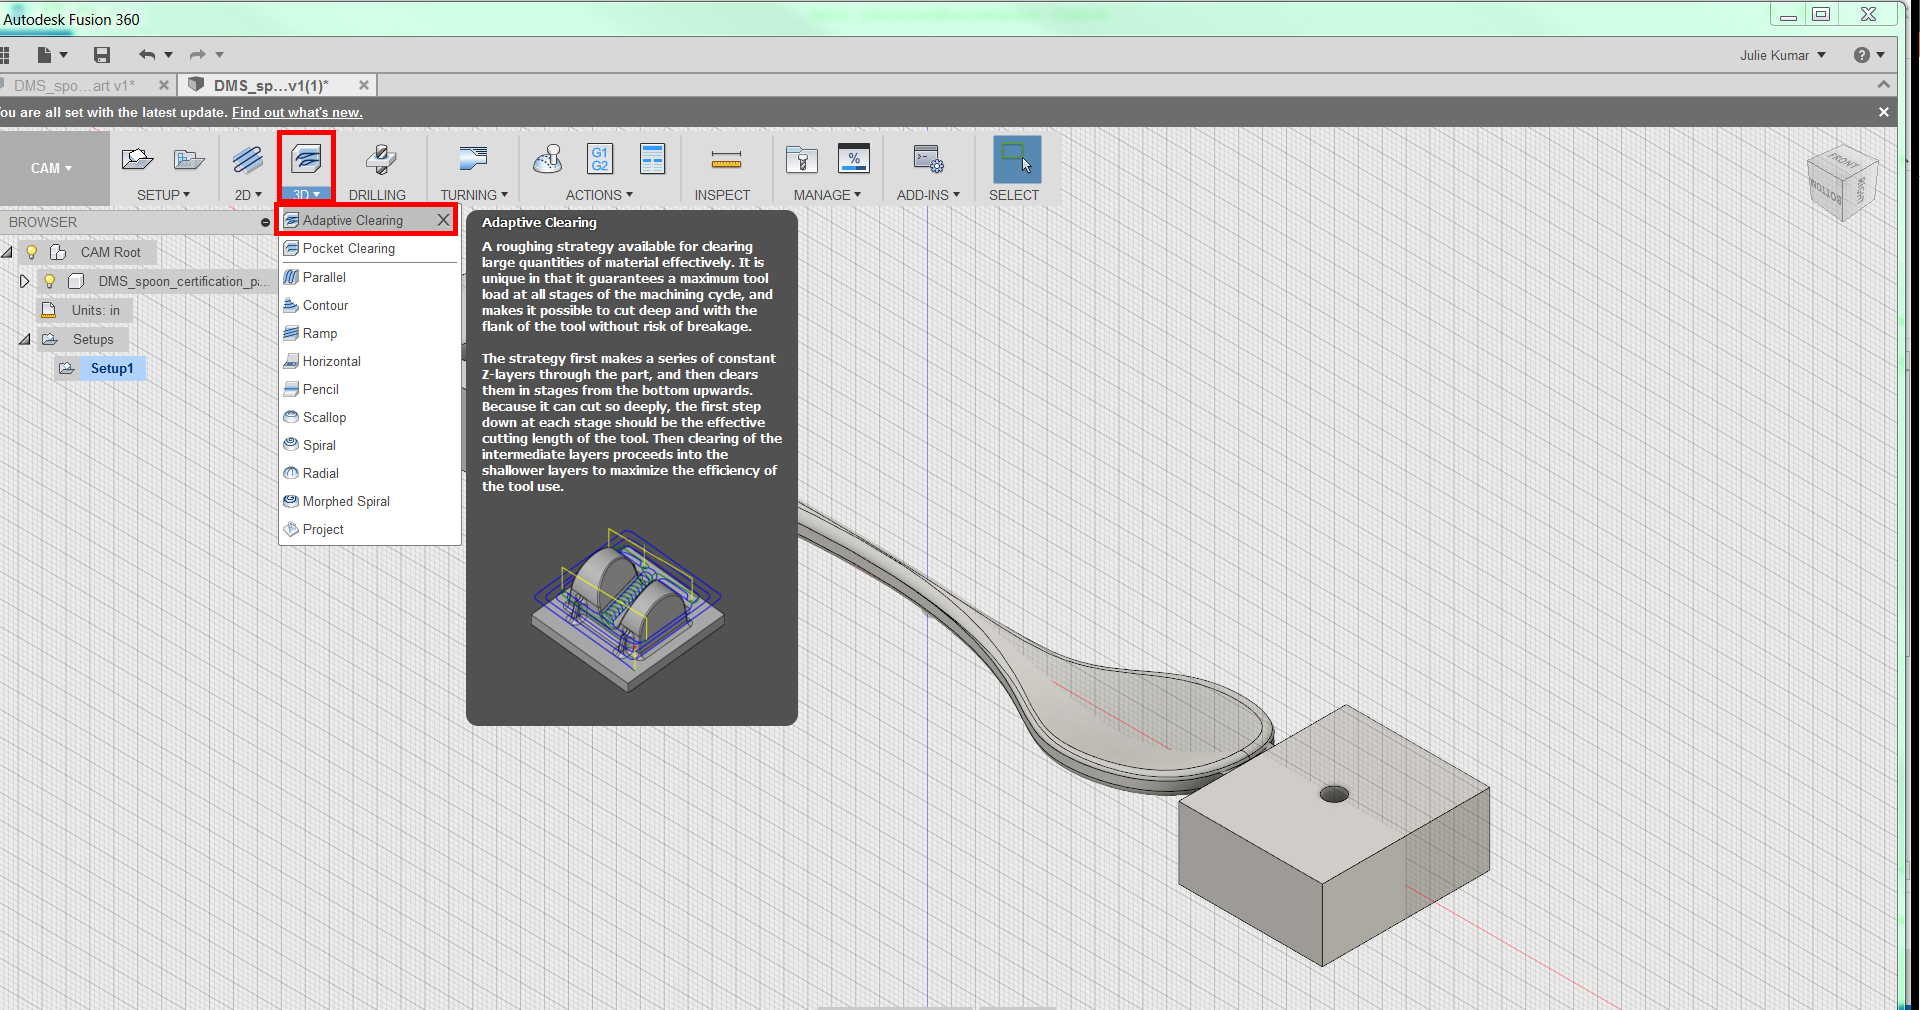Open the ACTIONS dropdown menu
Viewport: 1920px width, 1010px height.
coord(599,195)
